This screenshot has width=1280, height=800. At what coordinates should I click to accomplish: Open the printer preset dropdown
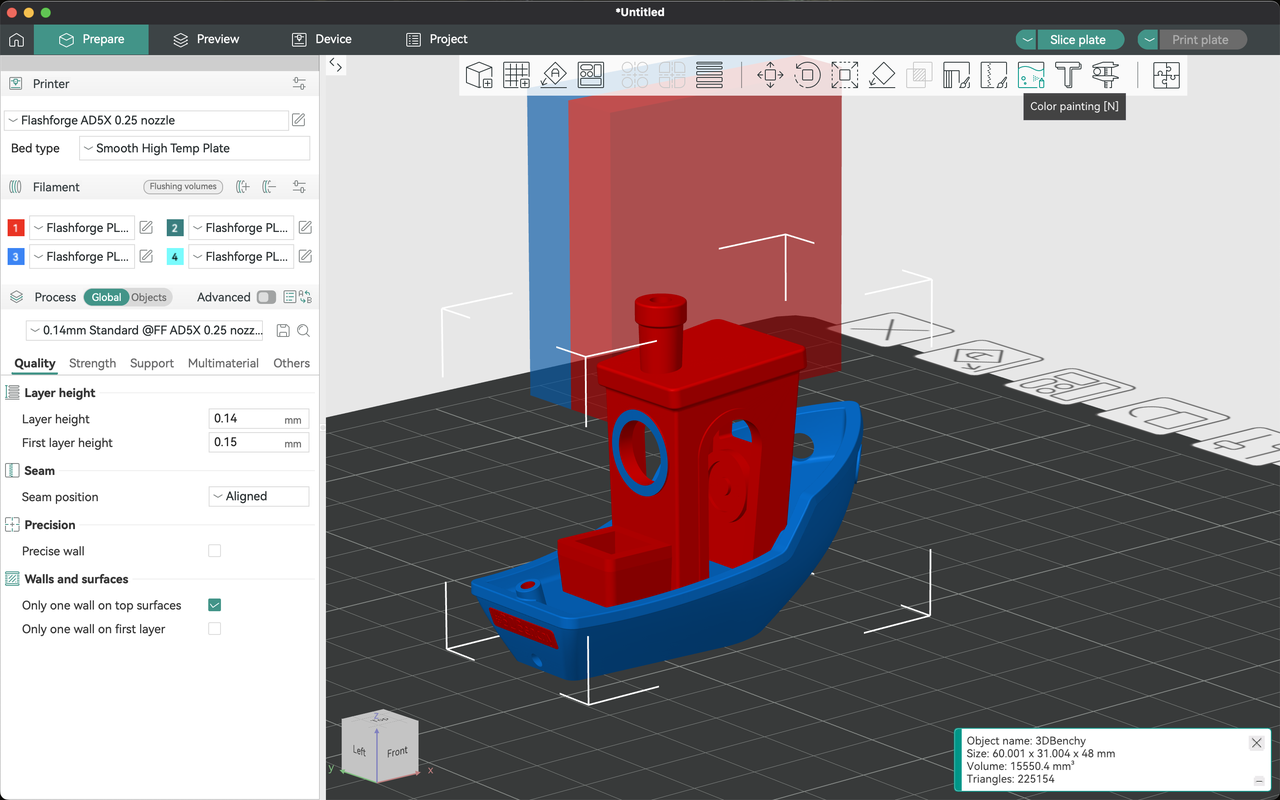[147, 120]
